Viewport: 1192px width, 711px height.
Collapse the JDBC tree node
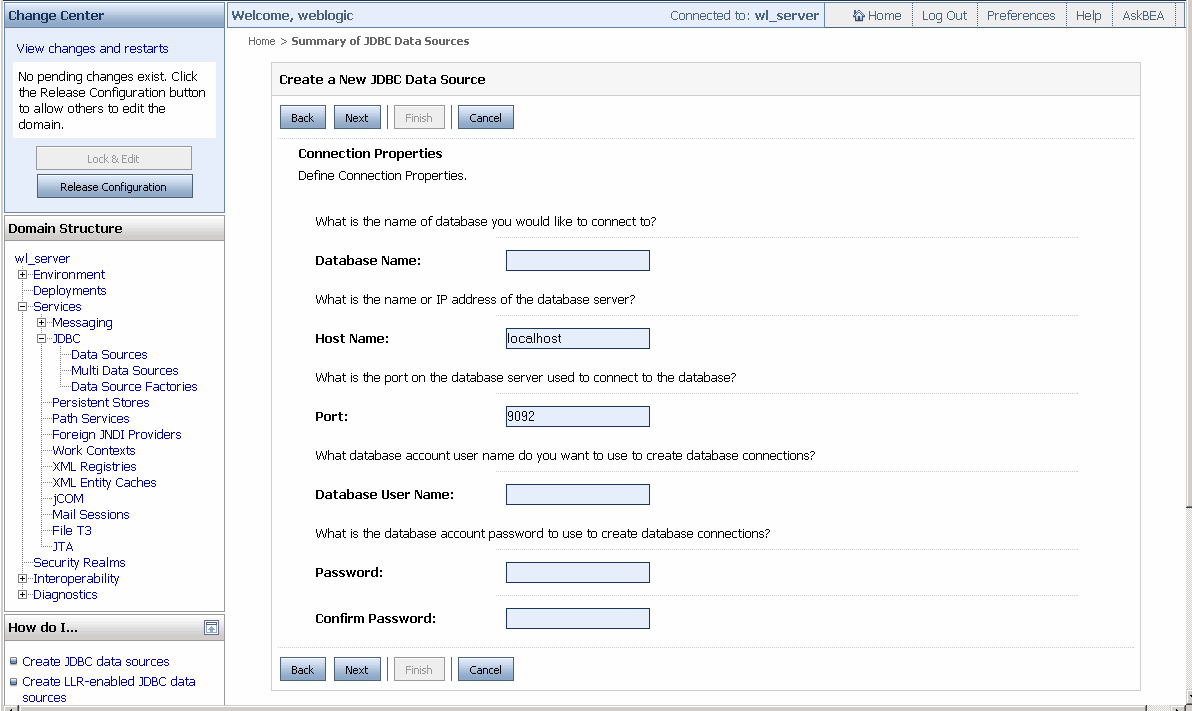point(42,339)
